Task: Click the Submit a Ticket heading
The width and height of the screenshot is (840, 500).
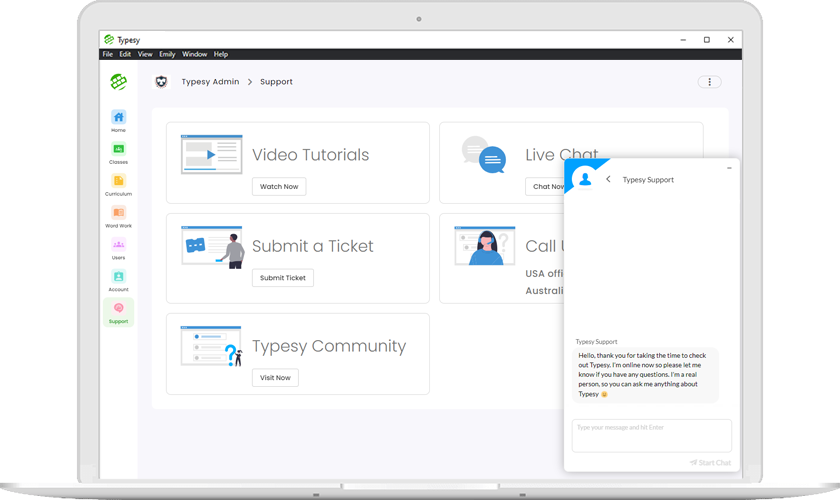Action: 313,246
